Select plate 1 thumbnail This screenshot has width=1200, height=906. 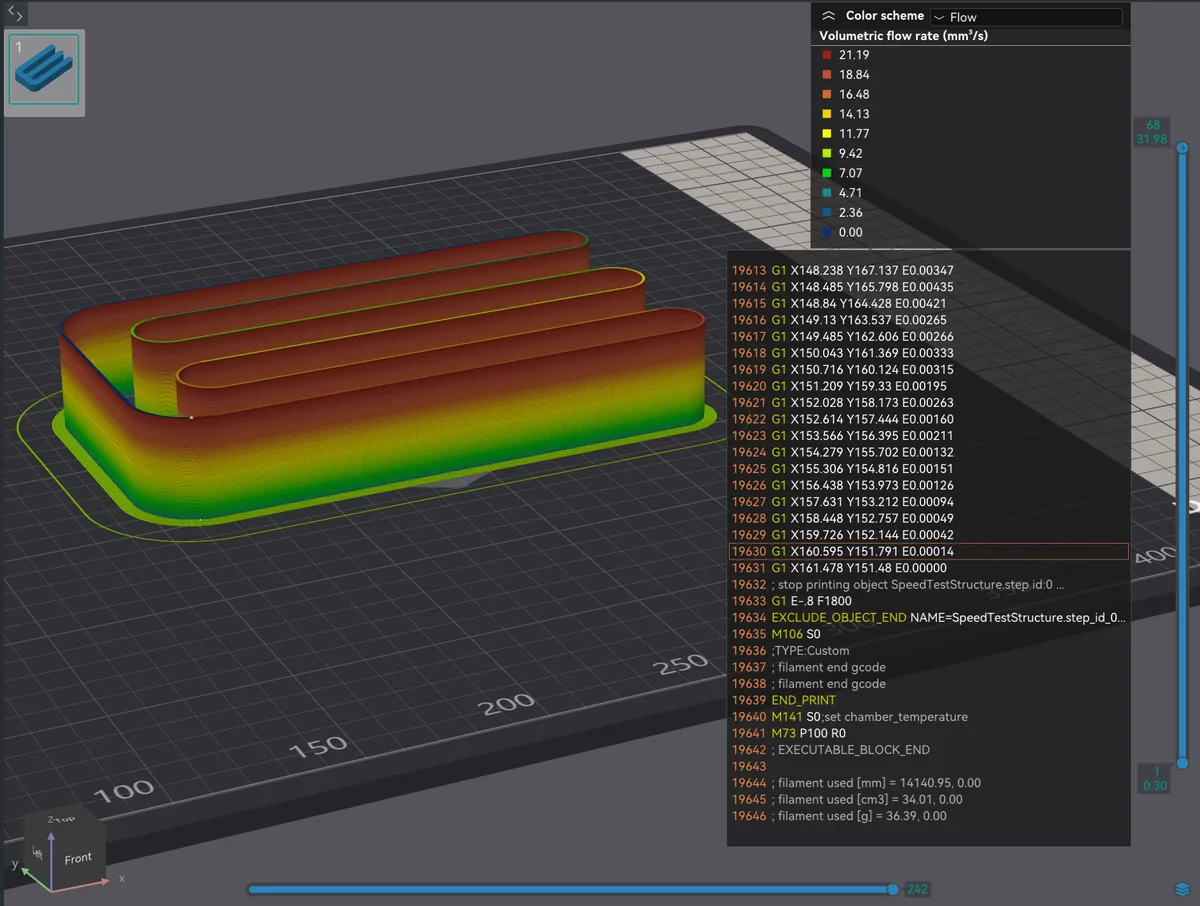[x=44, y=72]
